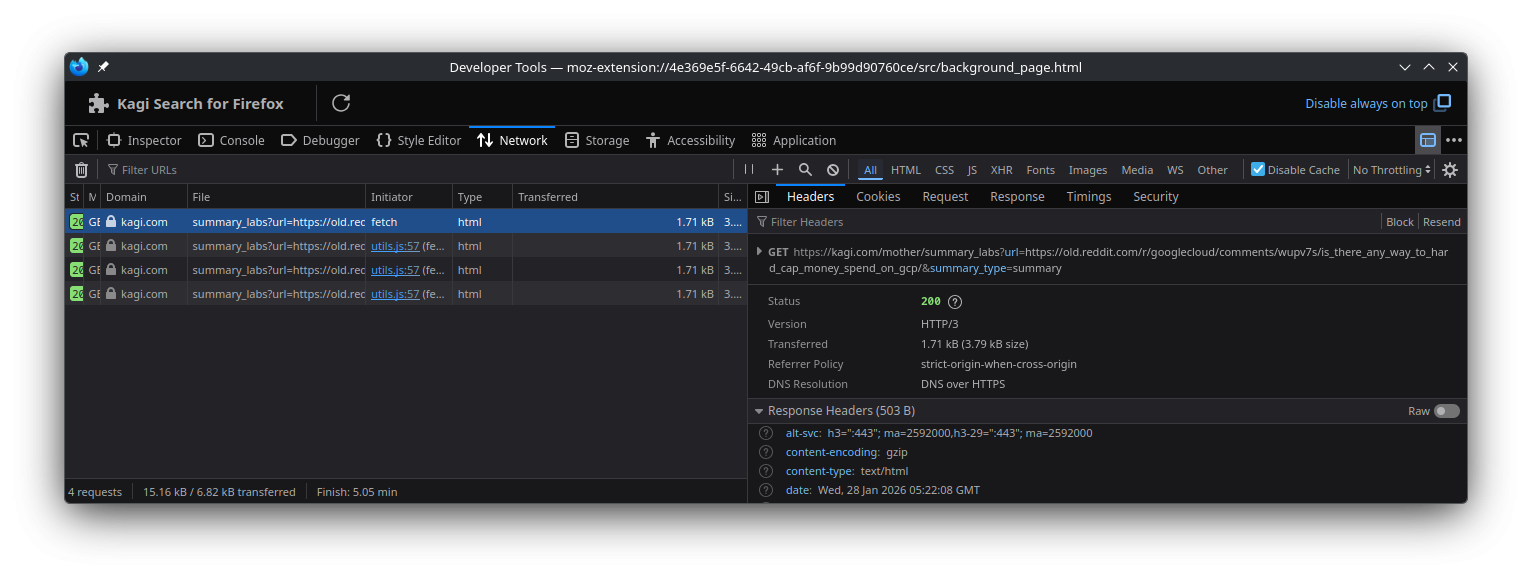
Task: Open the Timings details tab
Action: pyautogui.click(x=1088, y=197)
